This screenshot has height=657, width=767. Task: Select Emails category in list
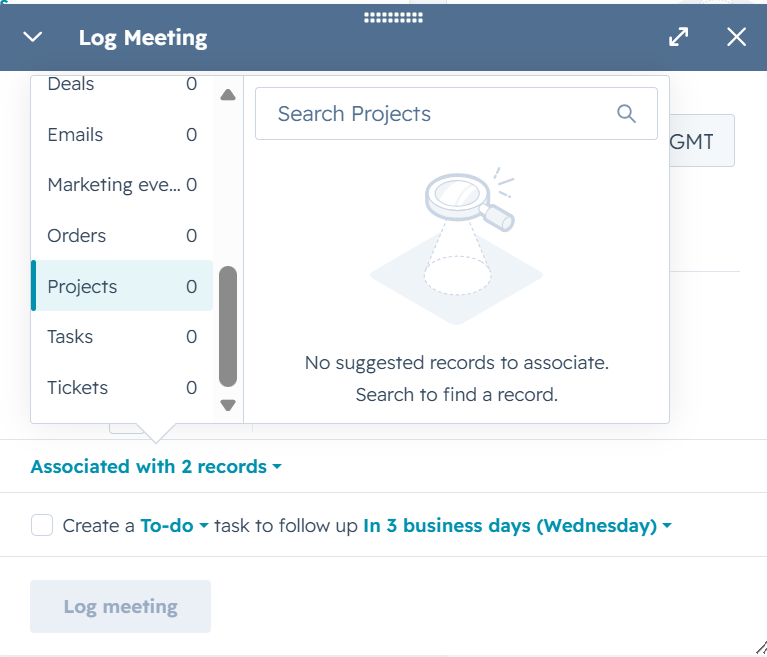coord(122,135)
